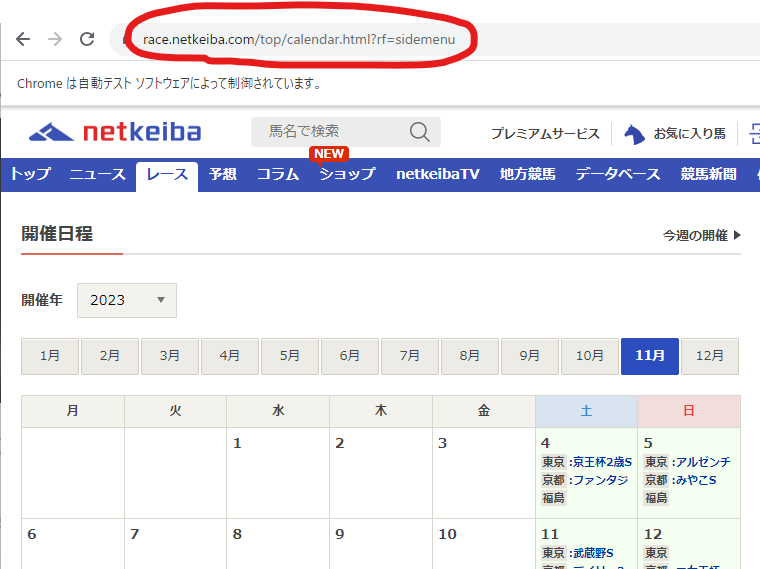Viewport: 760px width, 569px height.
Task: Open the ファンタジ race link on day 4
Action: pyautogui.click(x=601, y=480)
